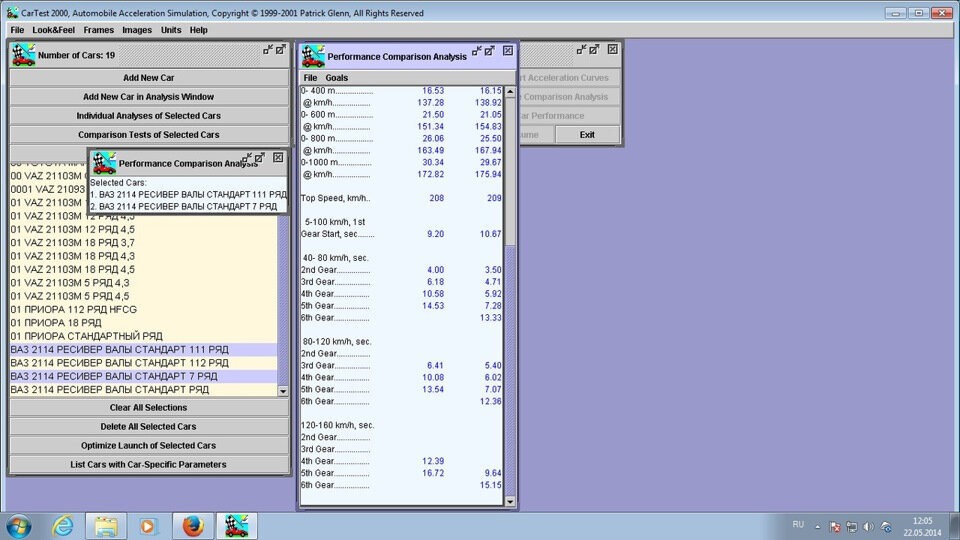Screen dimensions: 960x540
Task: Click car icon of large Performance Comparison Analysis window
Action: click(x=313, y=56)
